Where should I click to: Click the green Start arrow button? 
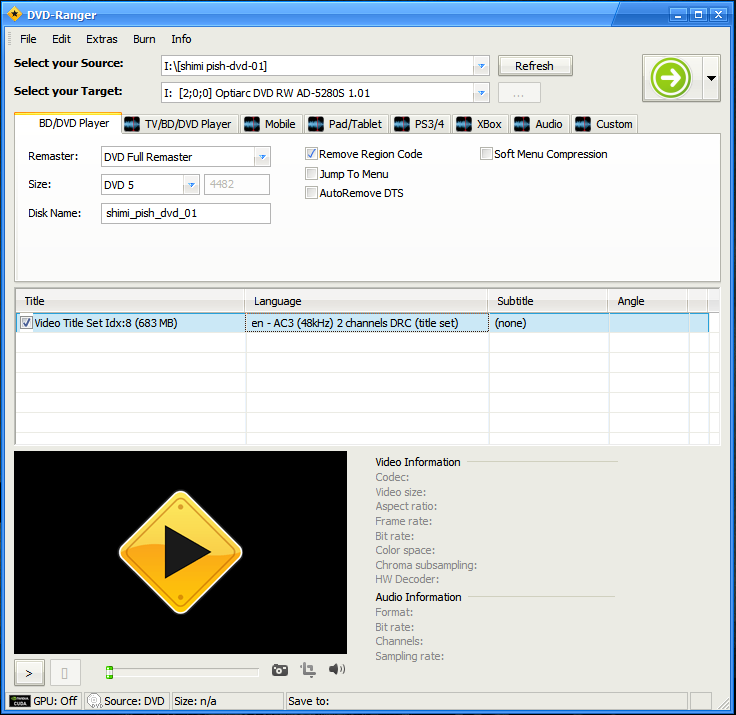671,78
